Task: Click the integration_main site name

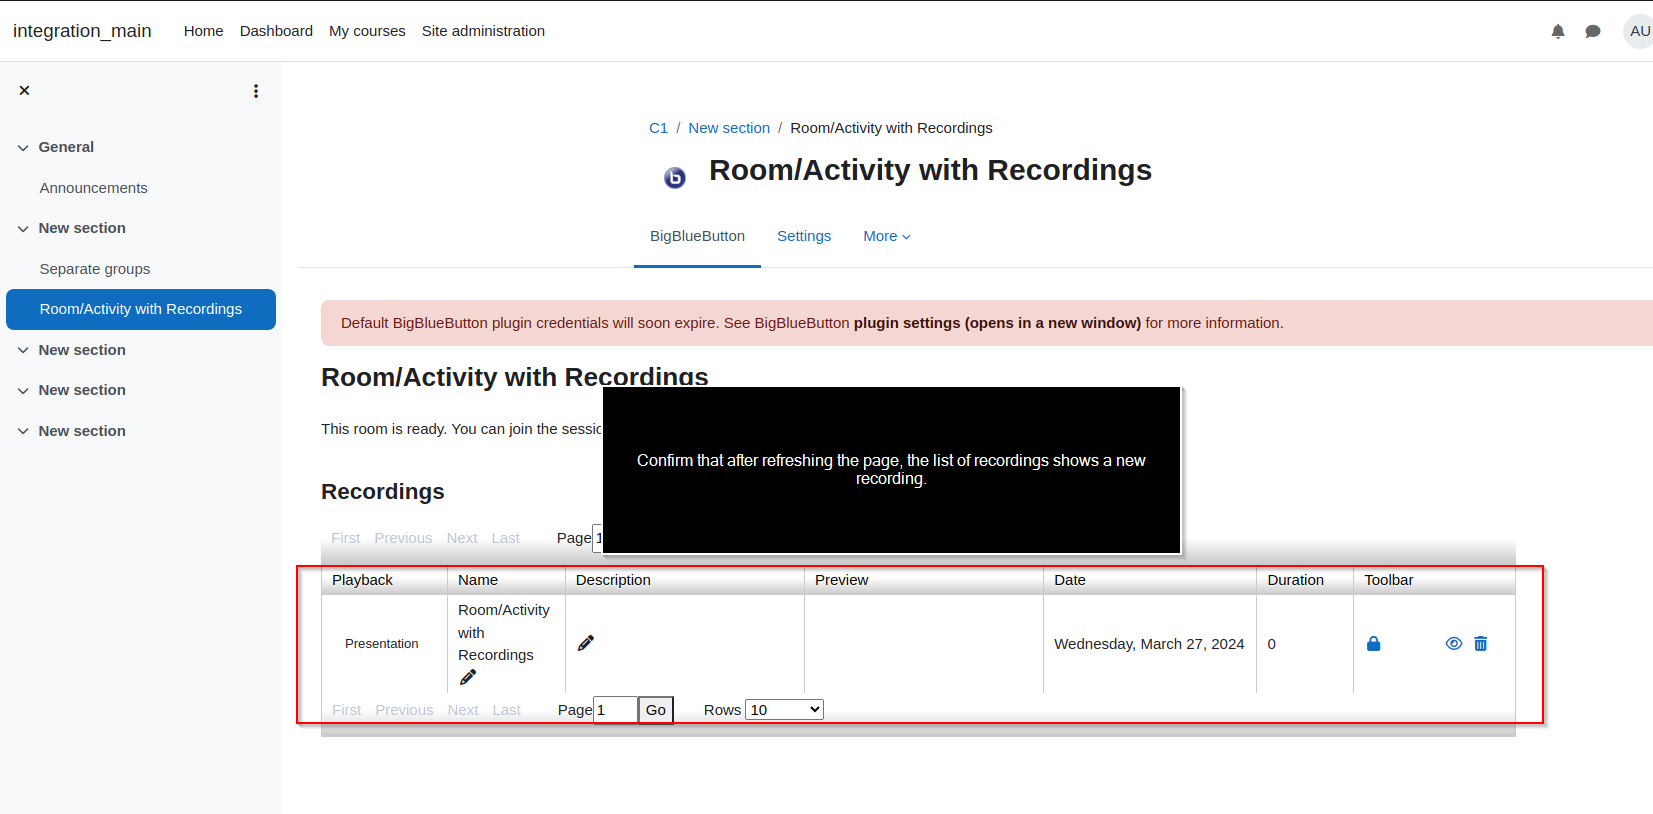Action: coord(82,31)
